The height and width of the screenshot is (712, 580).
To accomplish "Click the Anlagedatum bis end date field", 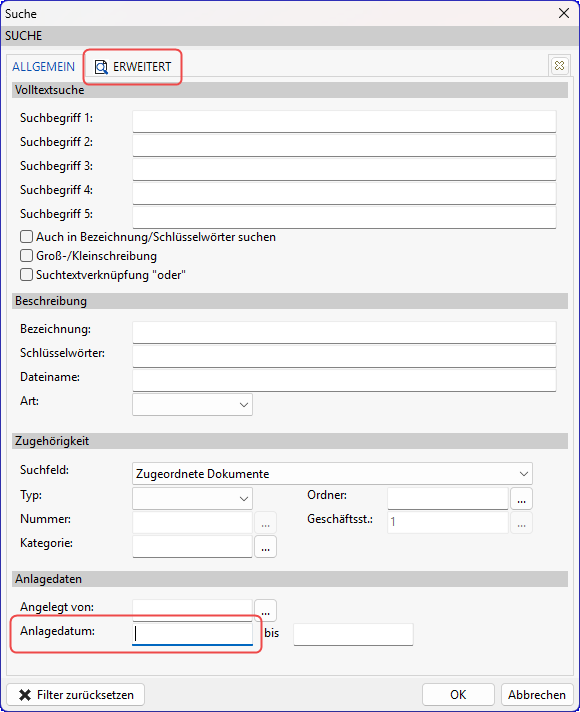I will pyautogui.click(x=353, y=634).
